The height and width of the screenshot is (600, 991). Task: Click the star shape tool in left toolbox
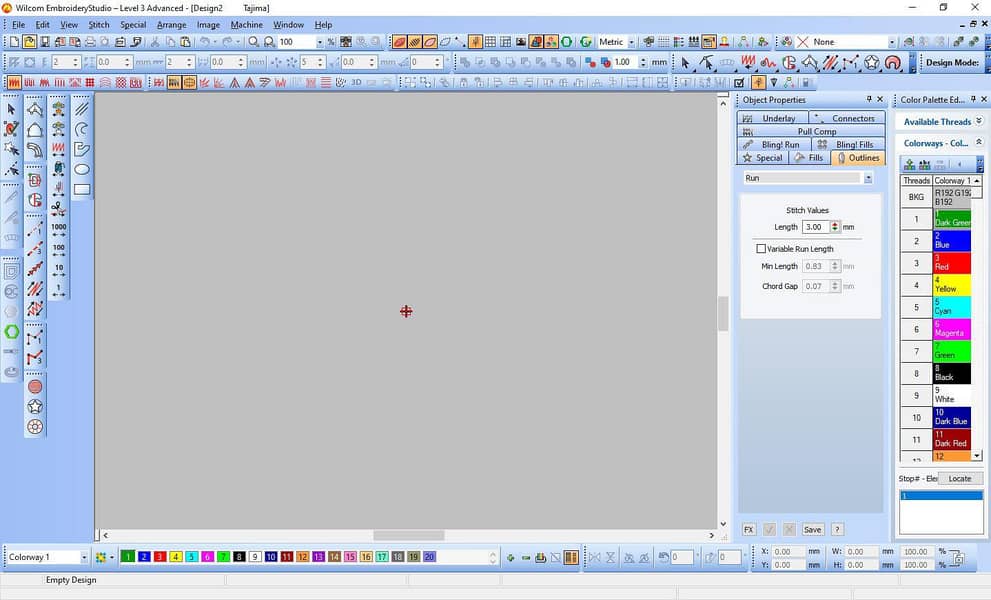point(35,407)
